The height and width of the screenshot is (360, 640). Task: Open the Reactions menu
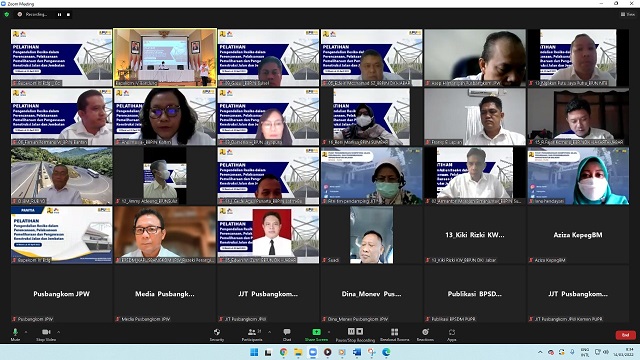tap(425, 334)
